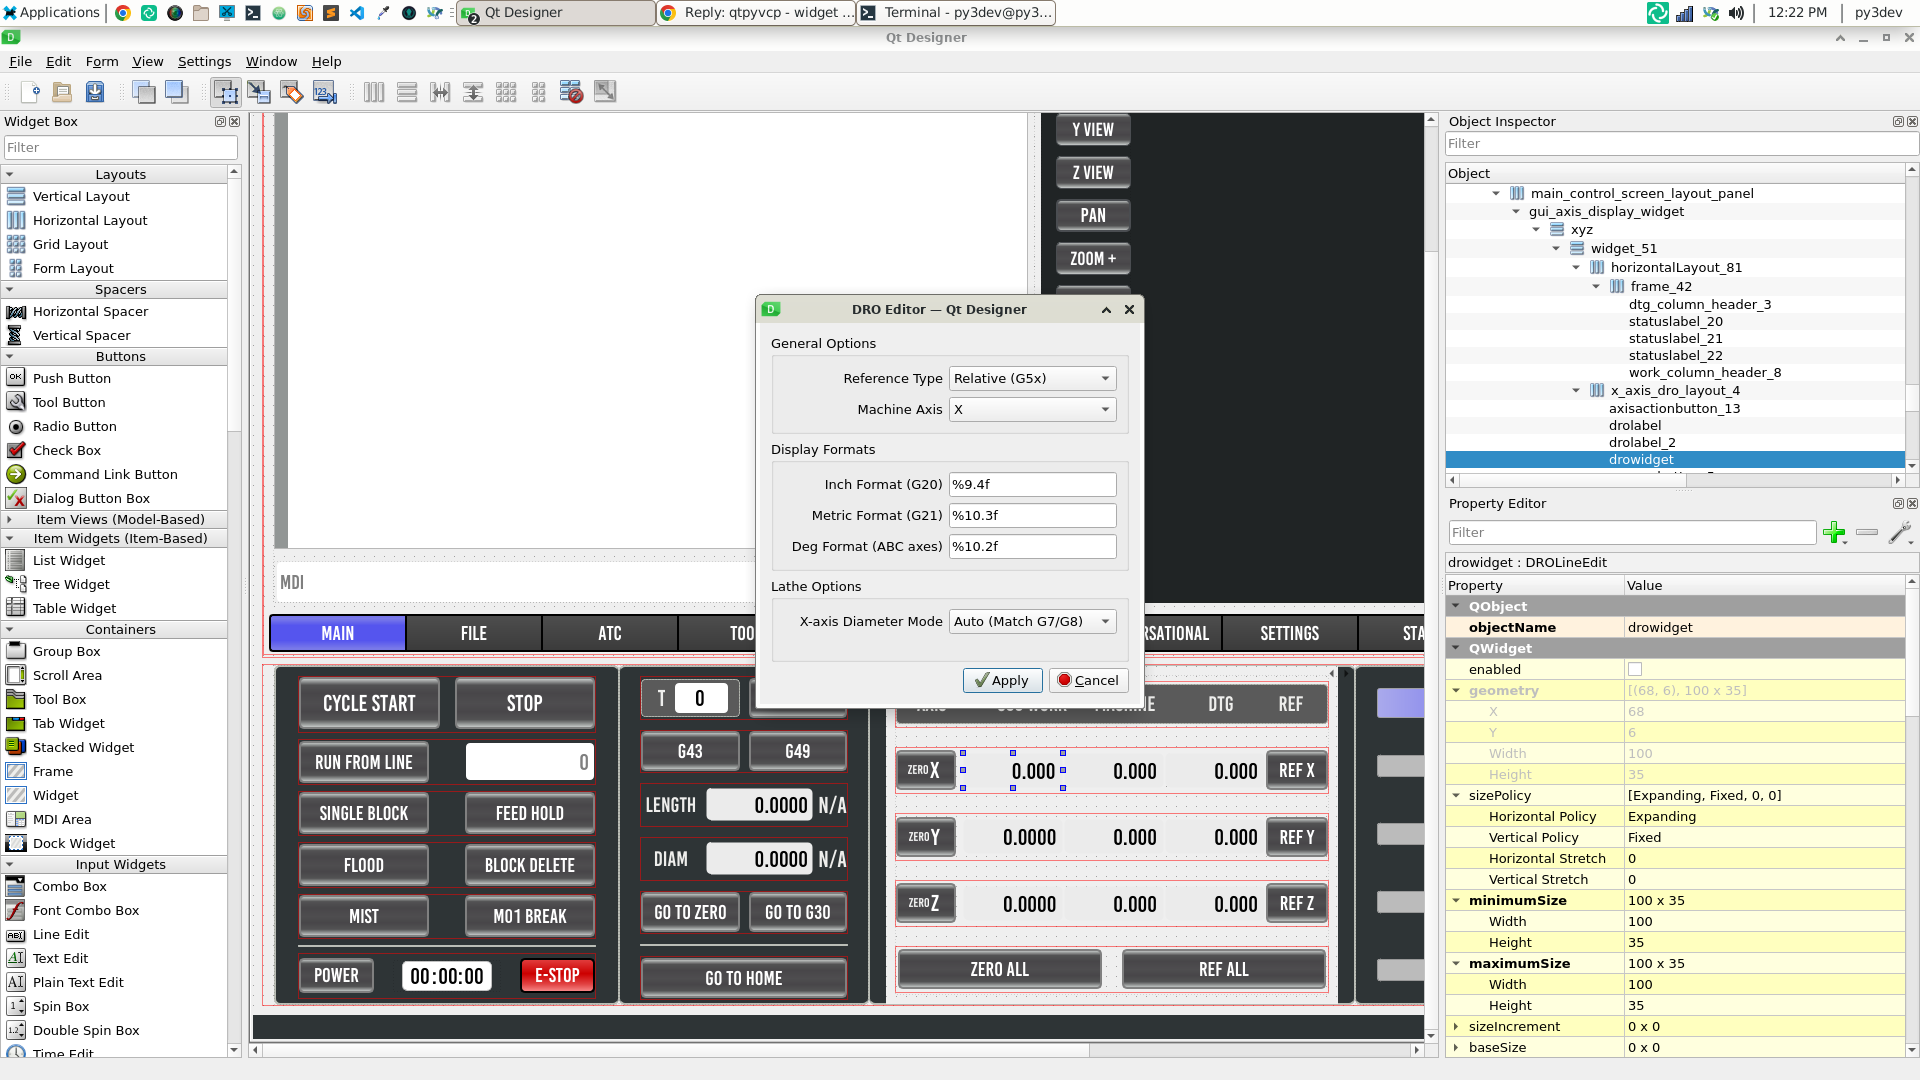Open the Form menu

click(x=102, y=62)
